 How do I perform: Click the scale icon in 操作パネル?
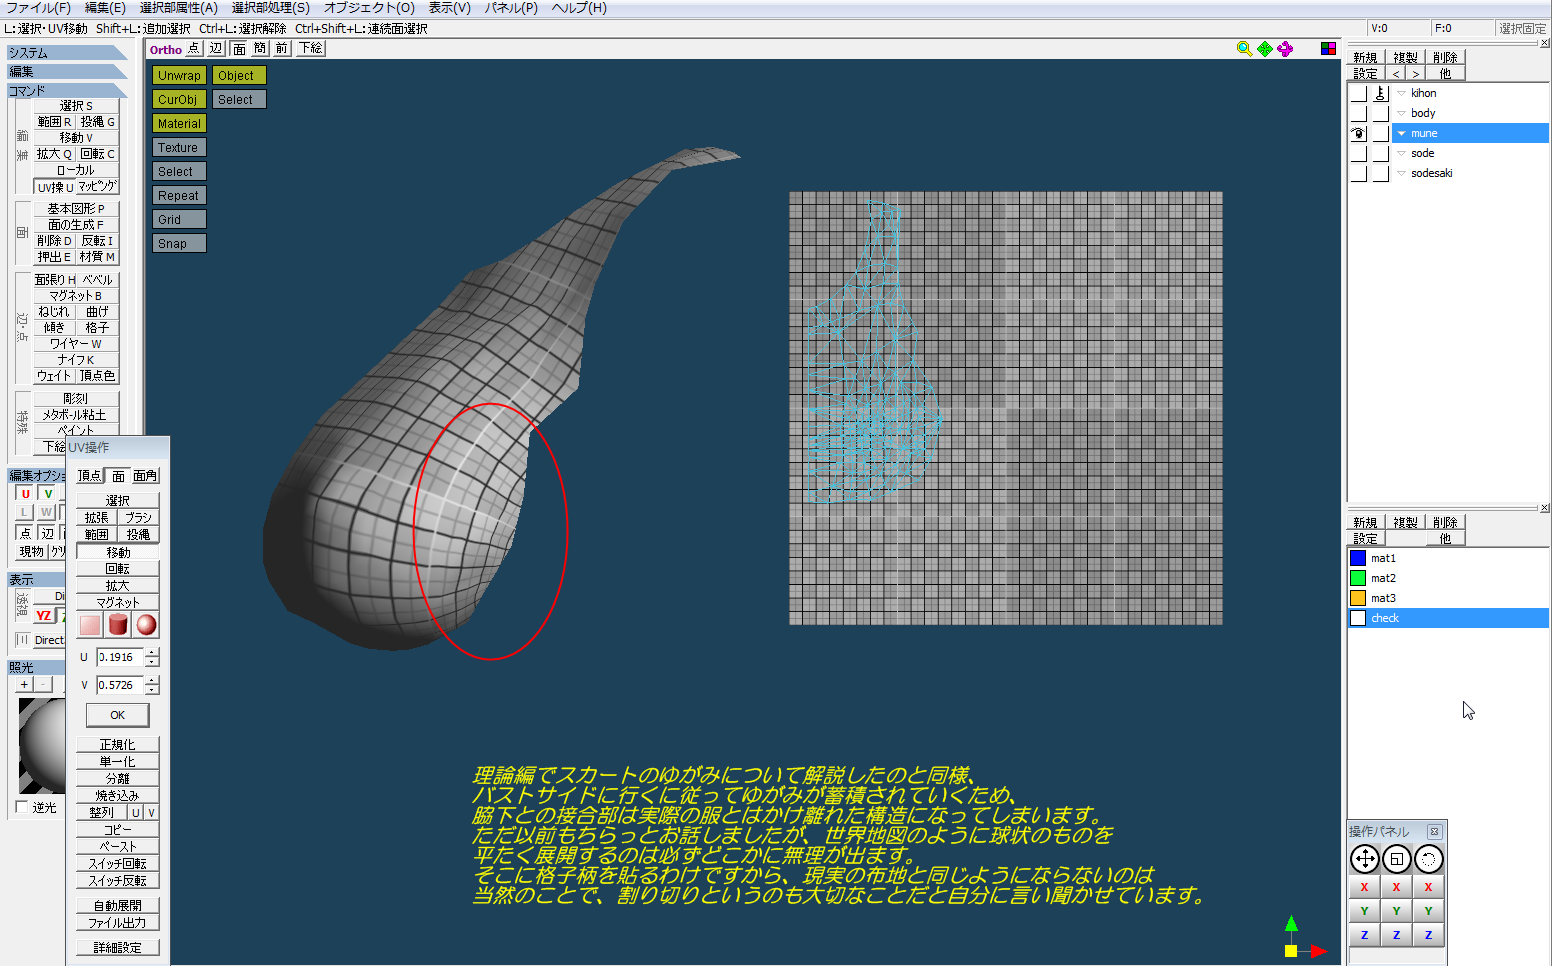point(1397,859)
